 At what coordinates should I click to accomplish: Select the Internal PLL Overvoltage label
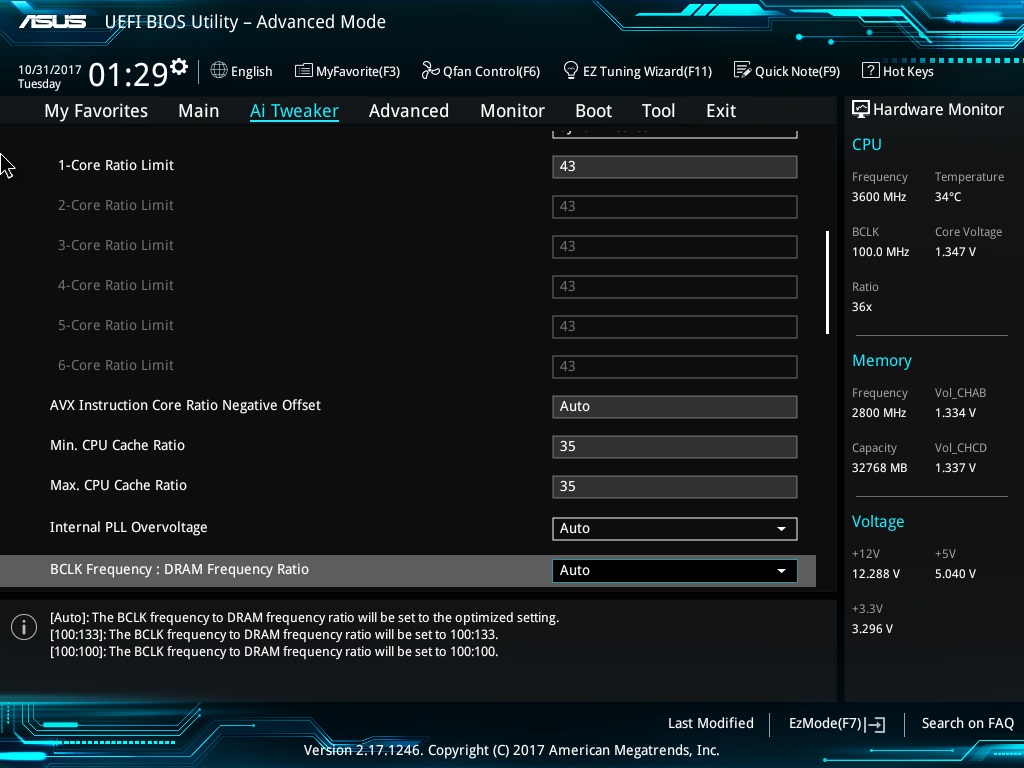(x=129, y=527)
